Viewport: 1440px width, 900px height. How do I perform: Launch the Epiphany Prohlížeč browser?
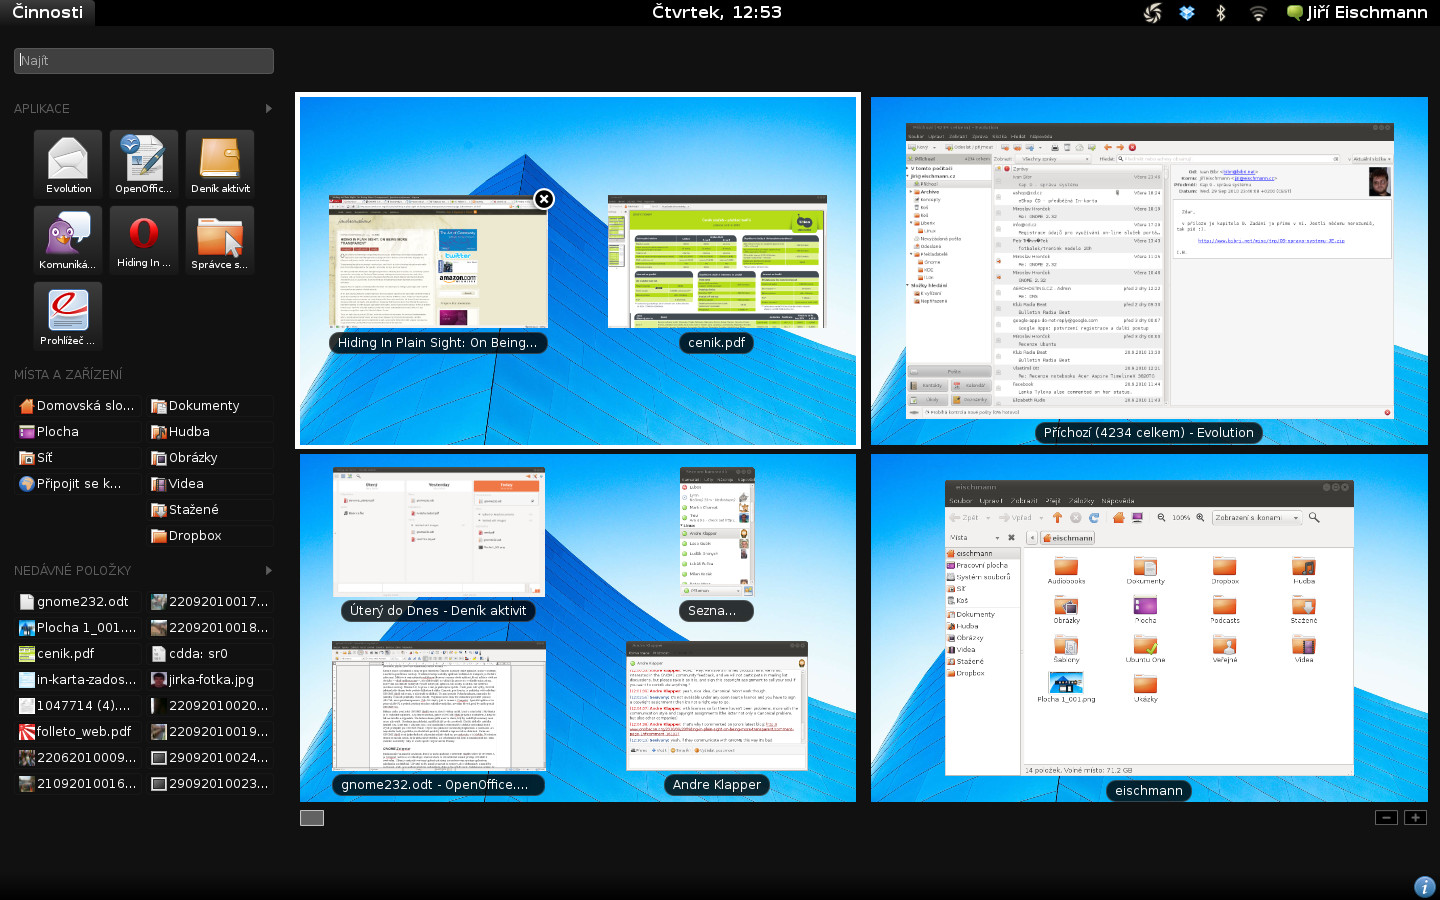(68, 316)
